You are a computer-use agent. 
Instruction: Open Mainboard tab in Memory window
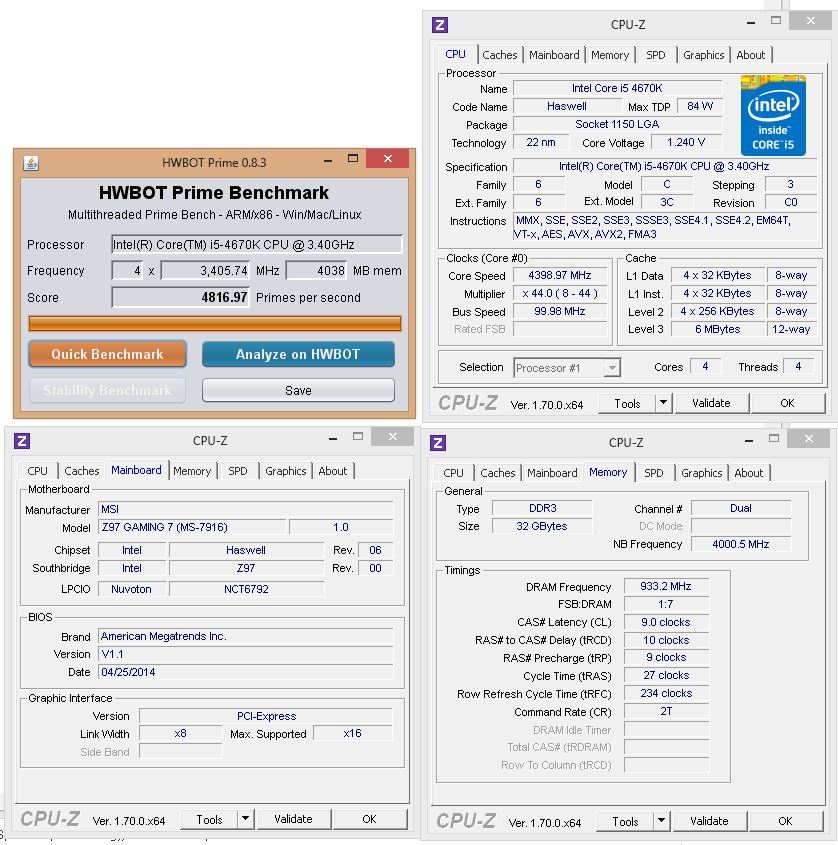coord(552,473)
